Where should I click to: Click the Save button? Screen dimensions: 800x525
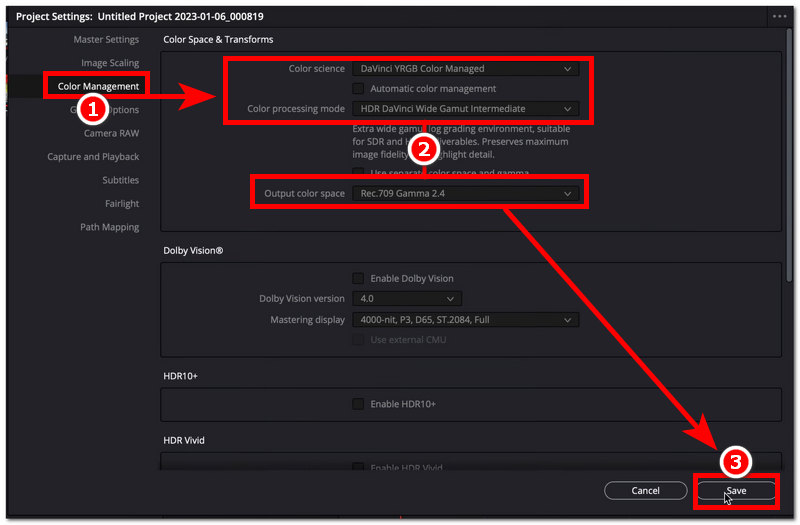tap(736, 490)
